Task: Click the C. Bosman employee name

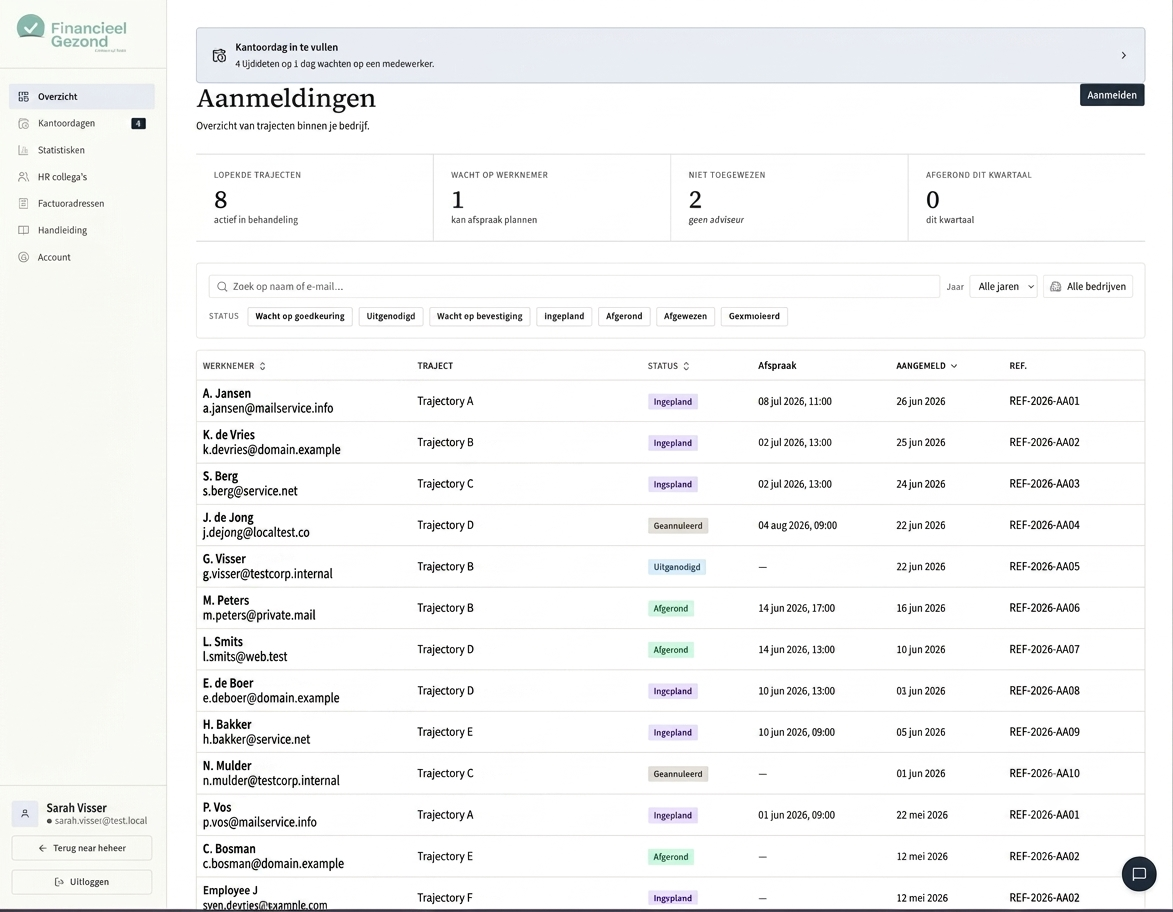Action: [229, 848]
